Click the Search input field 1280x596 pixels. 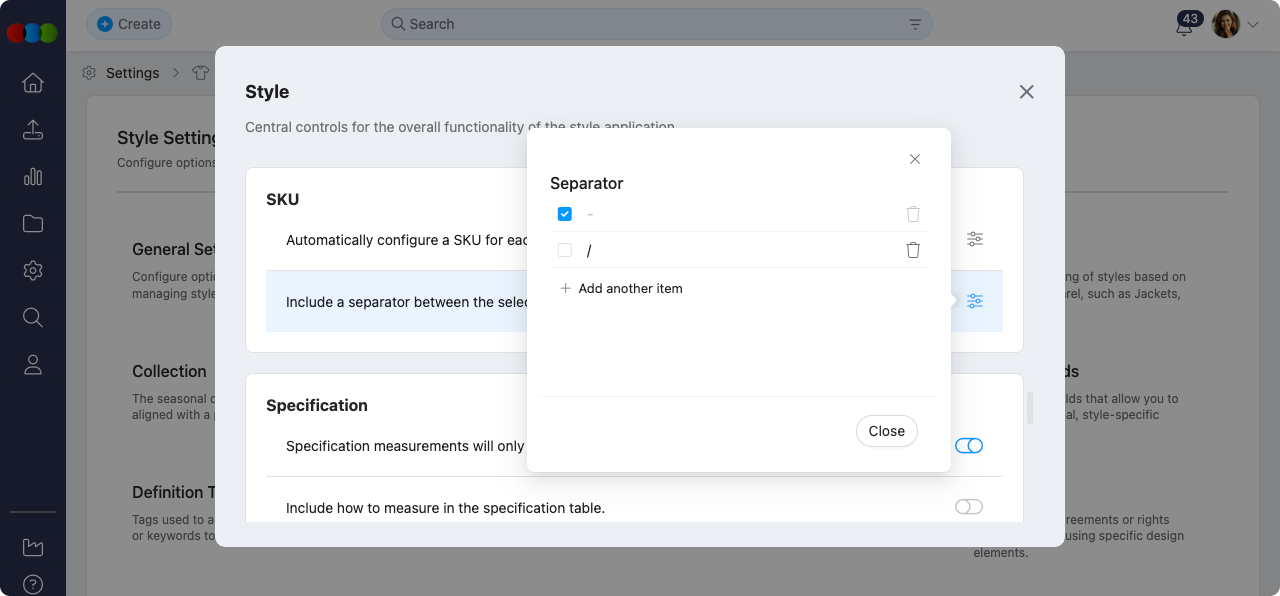pyautogui.click(x=650, y=24)
